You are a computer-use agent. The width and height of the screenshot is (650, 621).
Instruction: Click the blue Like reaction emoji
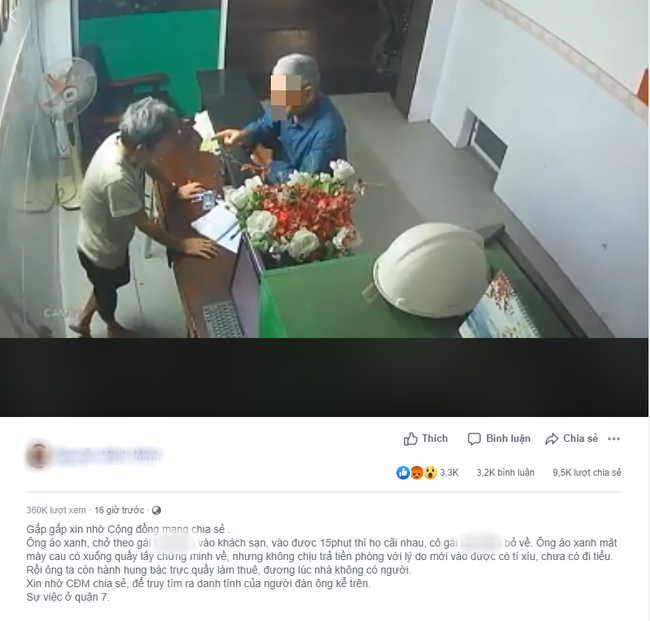point(403,473)
